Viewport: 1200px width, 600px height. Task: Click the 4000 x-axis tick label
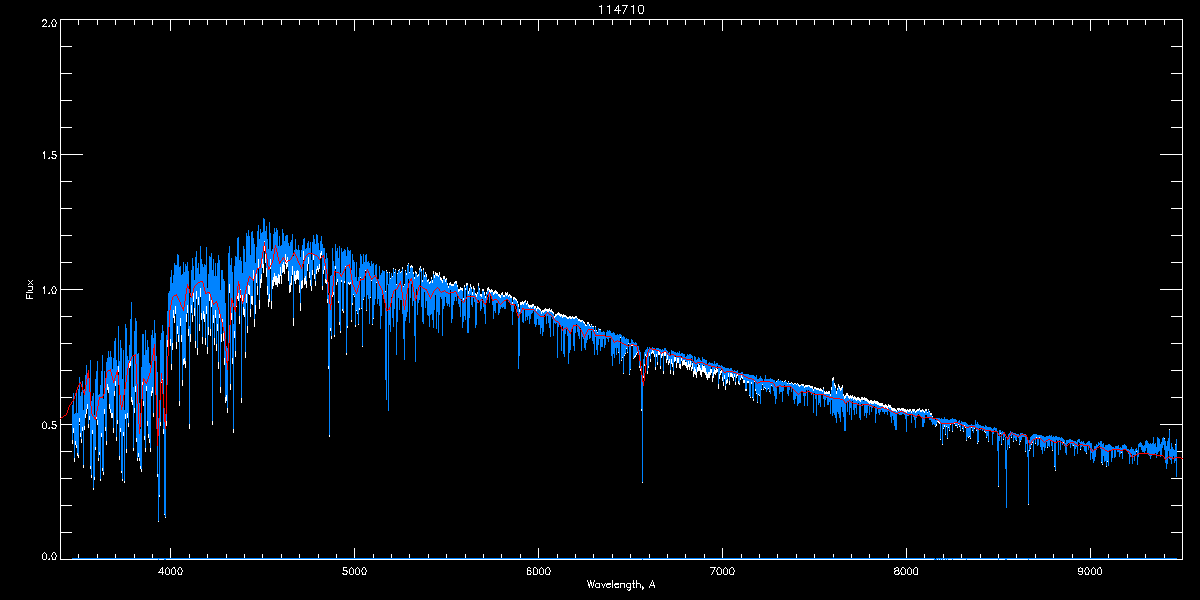tap(170, 572)
